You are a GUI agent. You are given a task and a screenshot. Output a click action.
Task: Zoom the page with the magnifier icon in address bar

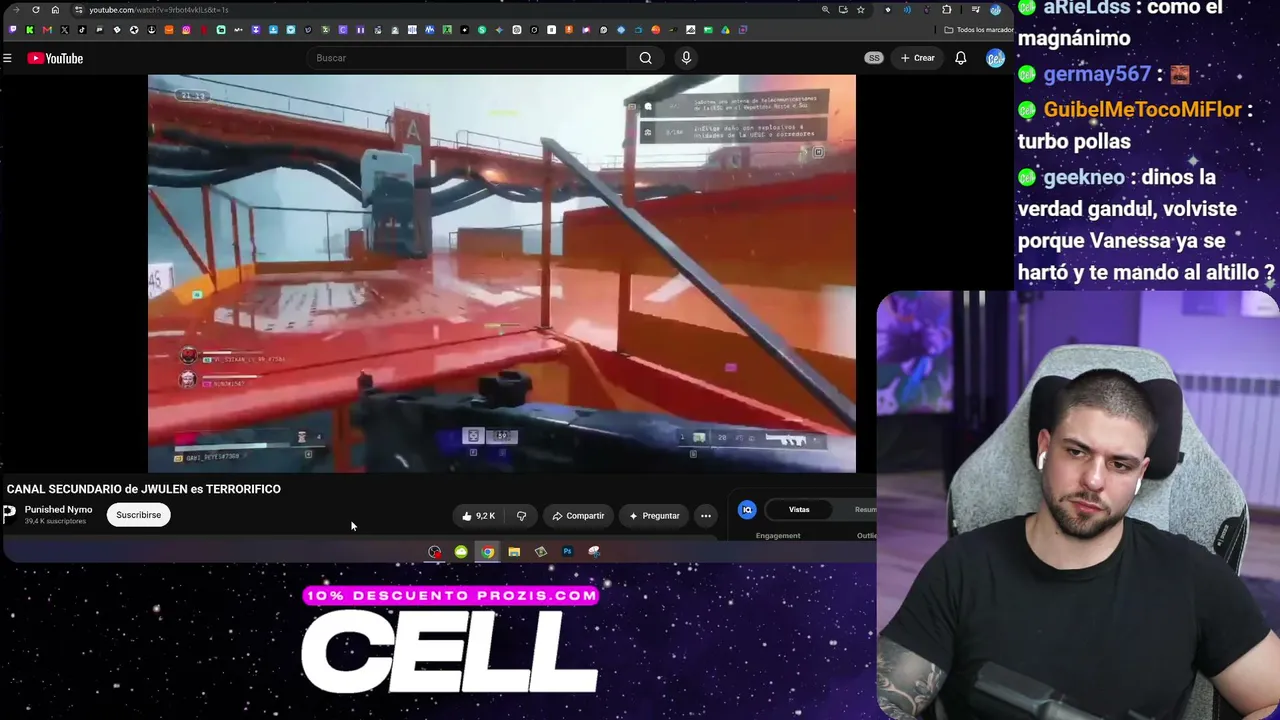[x=825, y=10]
